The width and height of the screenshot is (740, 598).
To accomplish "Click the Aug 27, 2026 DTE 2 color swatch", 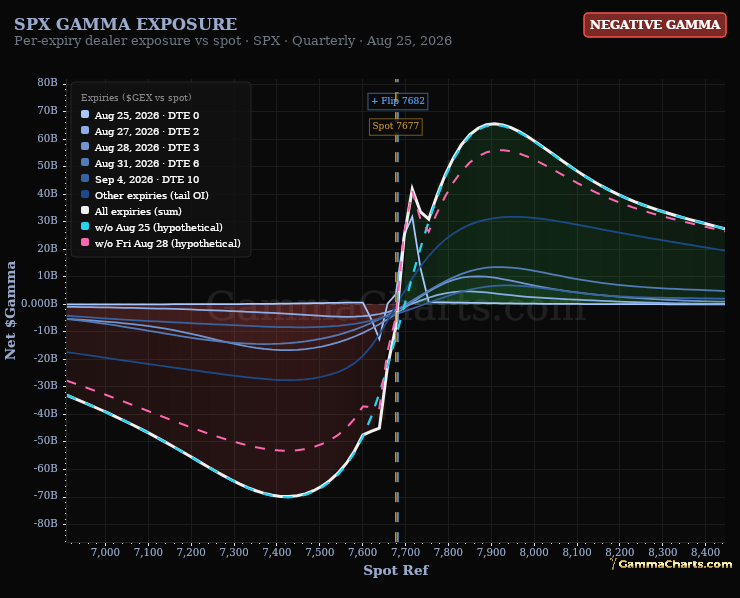I will (85, 130).
